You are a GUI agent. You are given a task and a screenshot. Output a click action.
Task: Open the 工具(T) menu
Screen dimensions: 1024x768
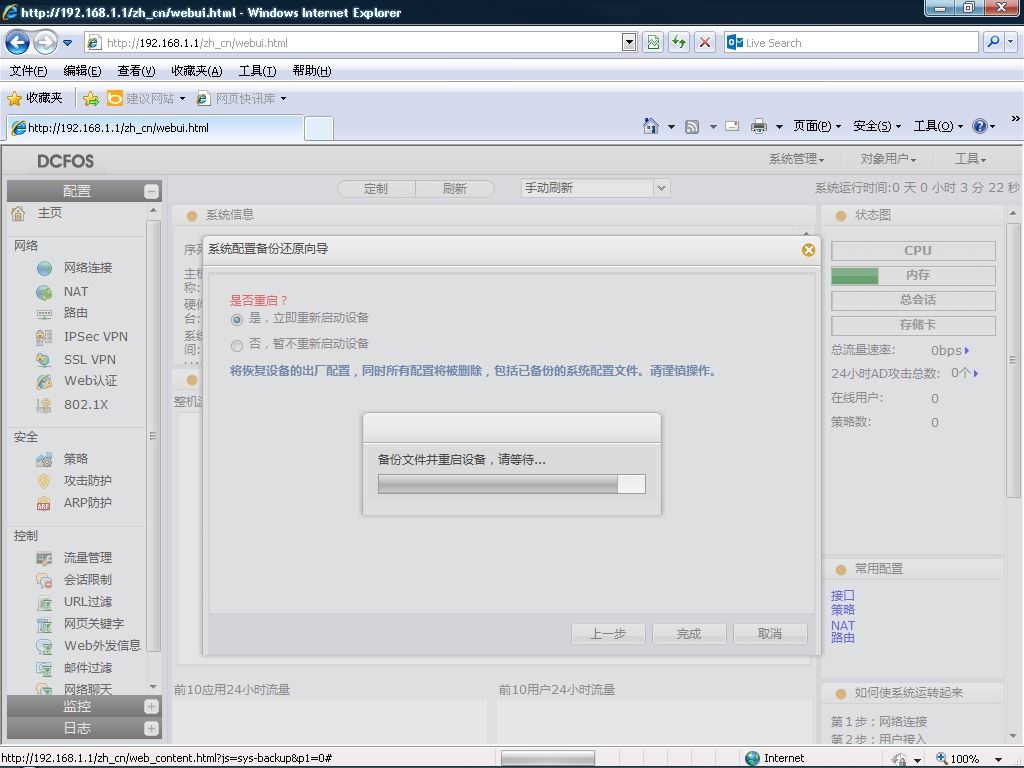(257, 71)
